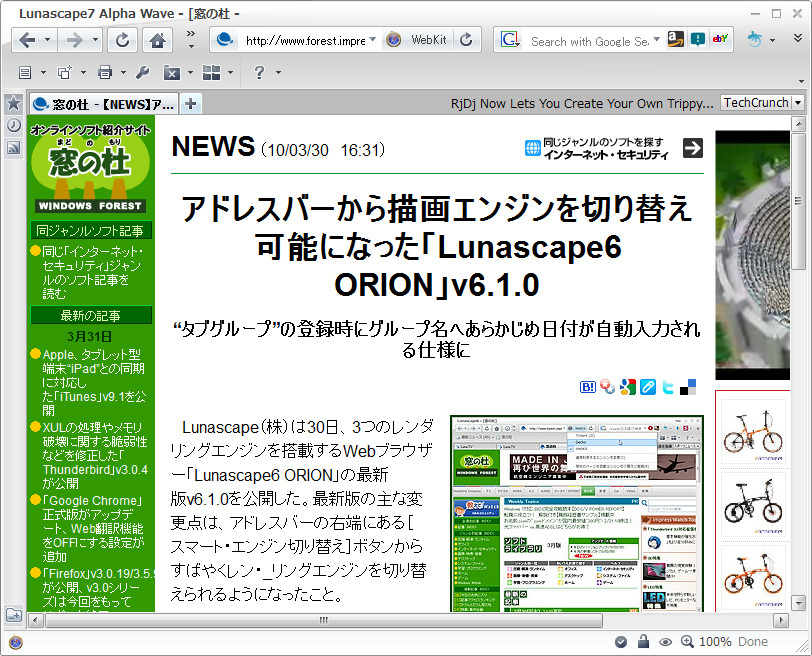Screen dimensions: 812x656
Task: Search with the eBay icon
Action: pos(720,39)
